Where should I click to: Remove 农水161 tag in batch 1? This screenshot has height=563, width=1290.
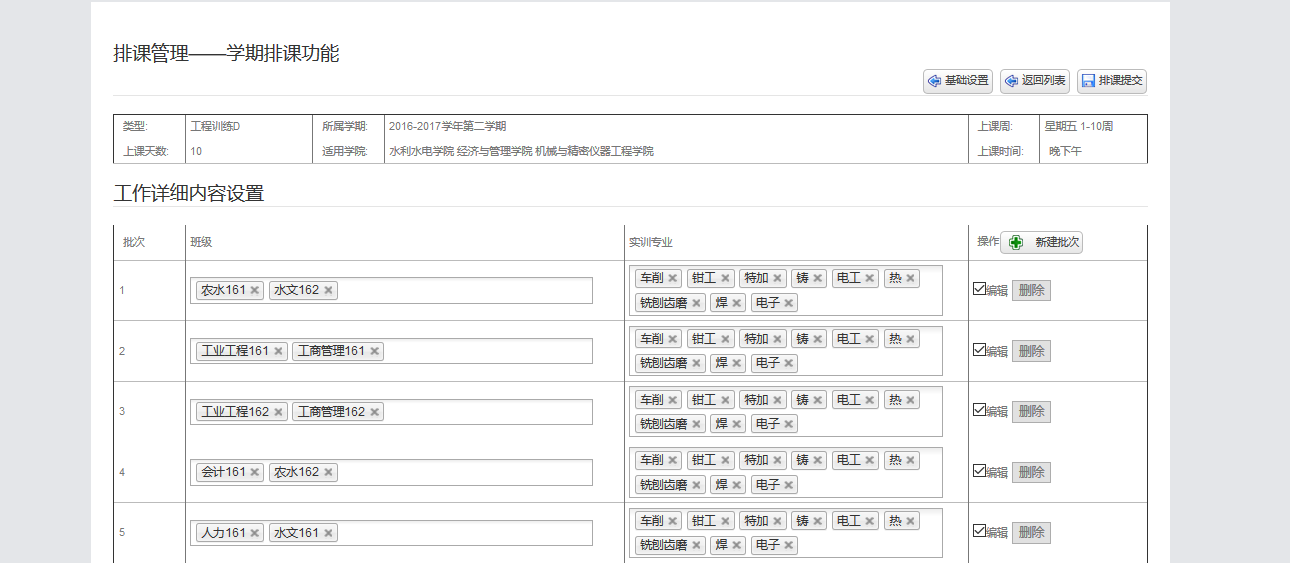tap(255, 290)
